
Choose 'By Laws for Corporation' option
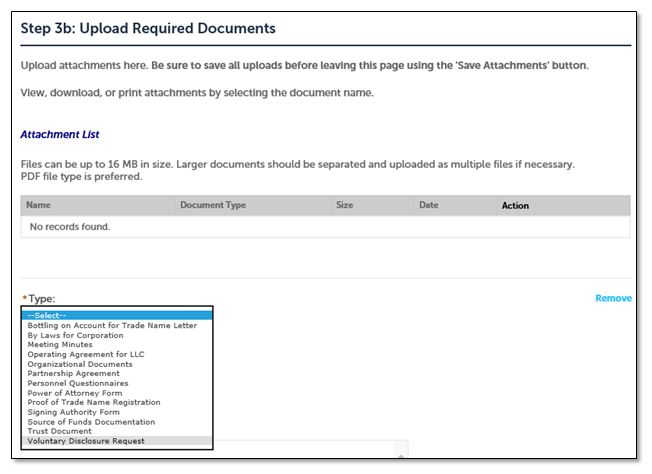[x=117, y=335]
